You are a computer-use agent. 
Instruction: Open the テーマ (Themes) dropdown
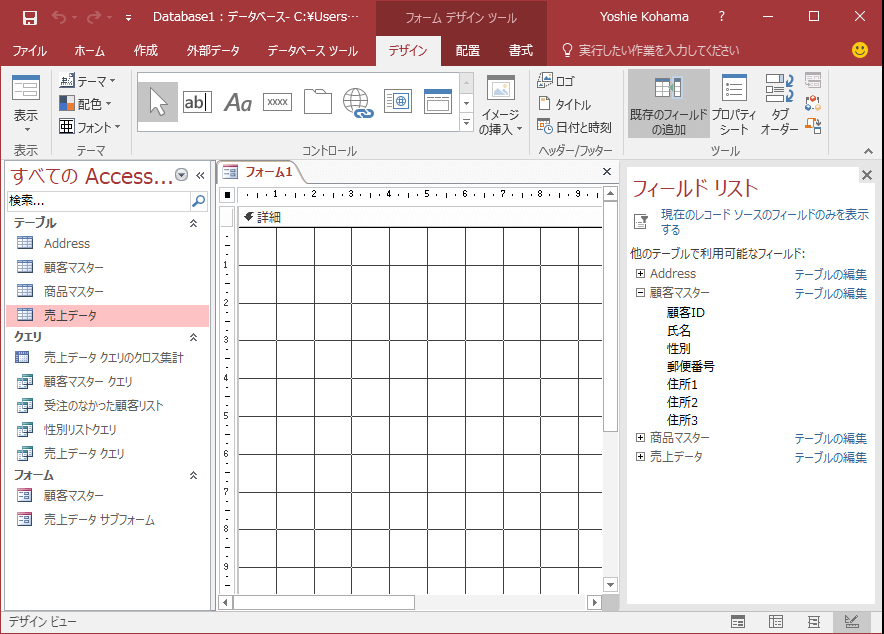click(x=88, y=81)
